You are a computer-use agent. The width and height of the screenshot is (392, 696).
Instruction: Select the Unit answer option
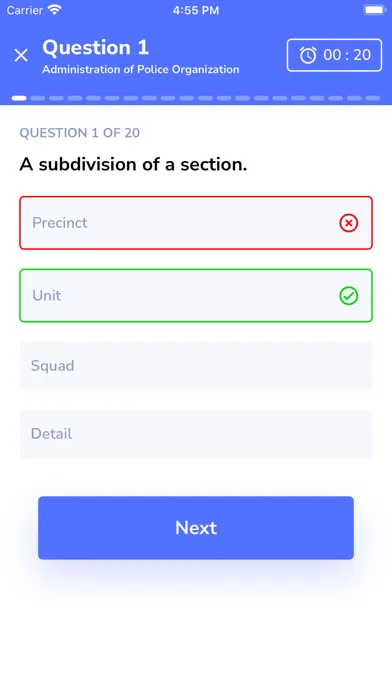[x=196, y=296]
